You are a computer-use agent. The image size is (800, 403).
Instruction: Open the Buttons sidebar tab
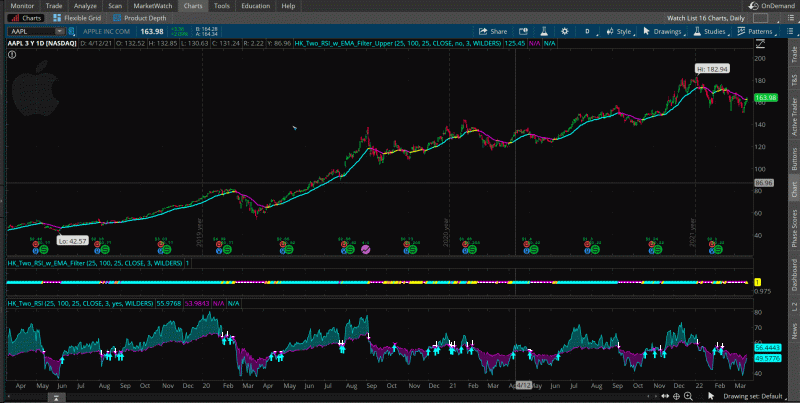click(x=794, y=159)
